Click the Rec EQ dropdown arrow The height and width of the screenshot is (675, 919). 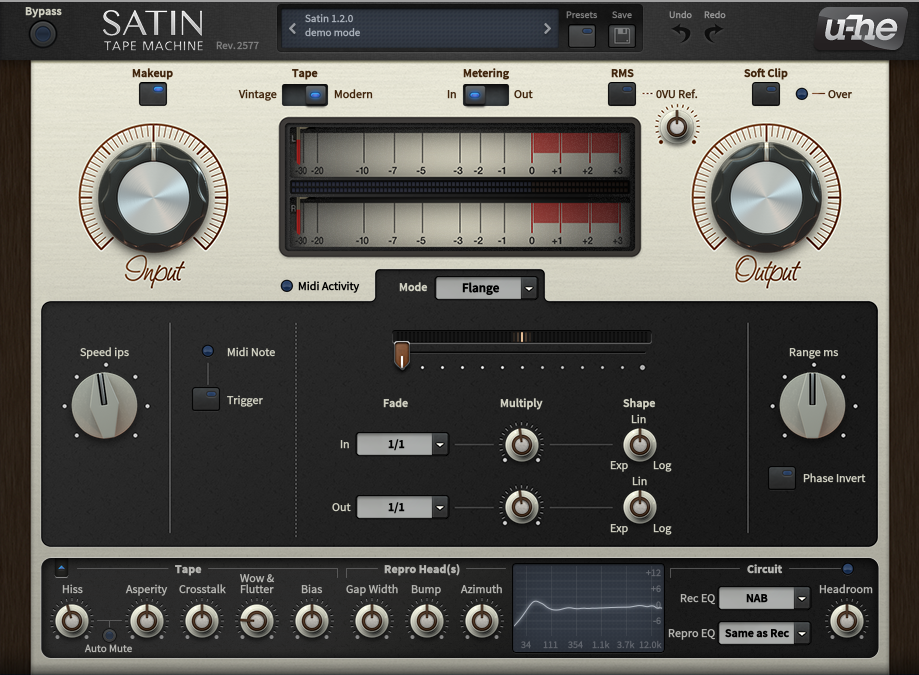pyautogui.click(x=802, y=598)
